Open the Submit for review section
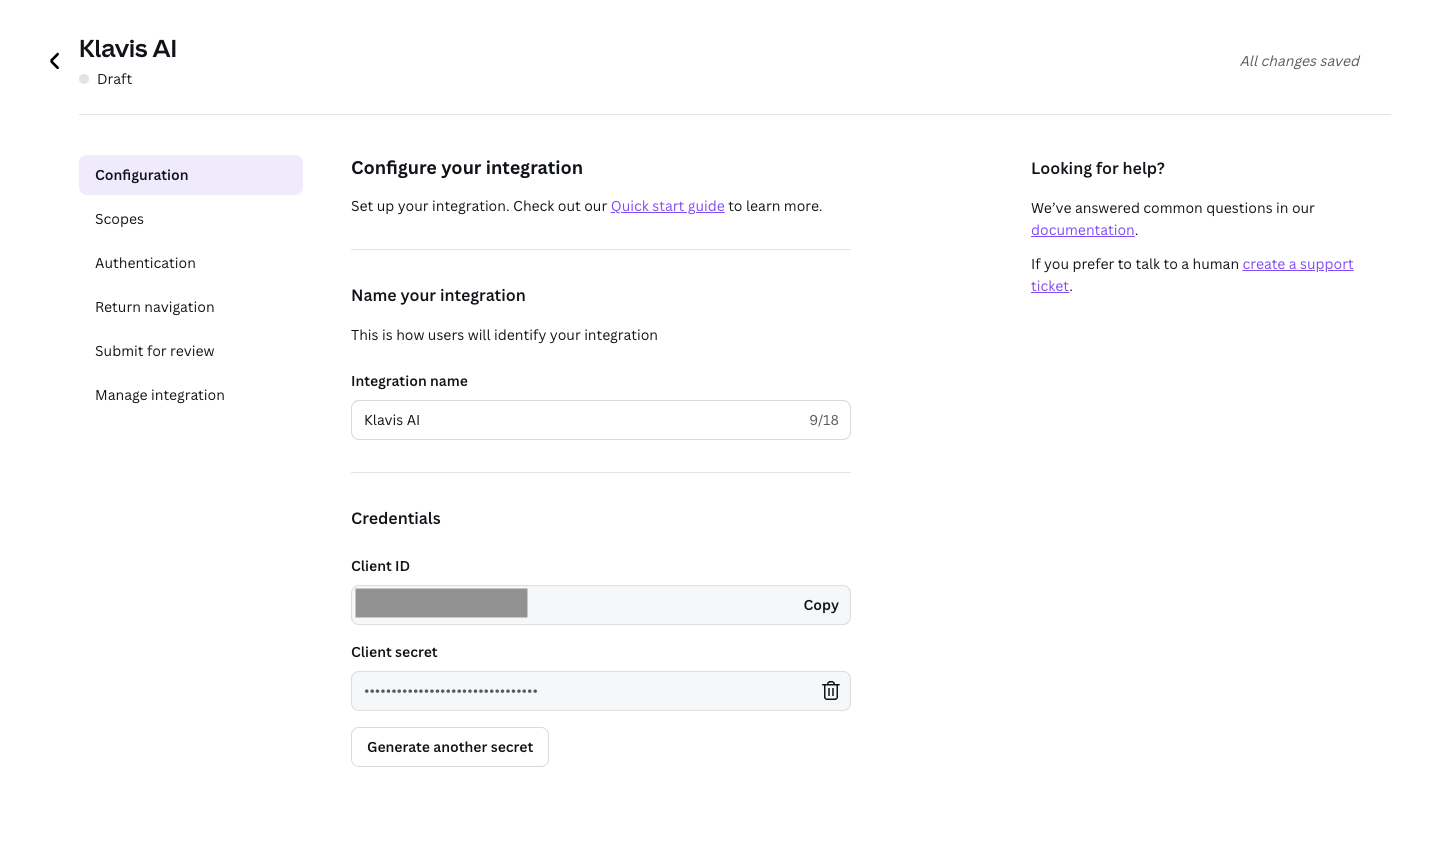 [191, 351]
